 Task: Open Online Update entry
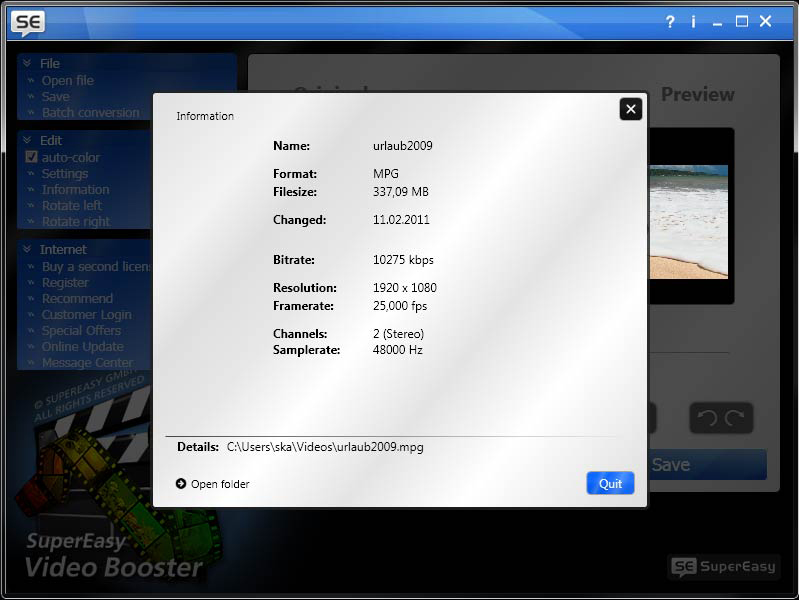click(x=82, y=347)
